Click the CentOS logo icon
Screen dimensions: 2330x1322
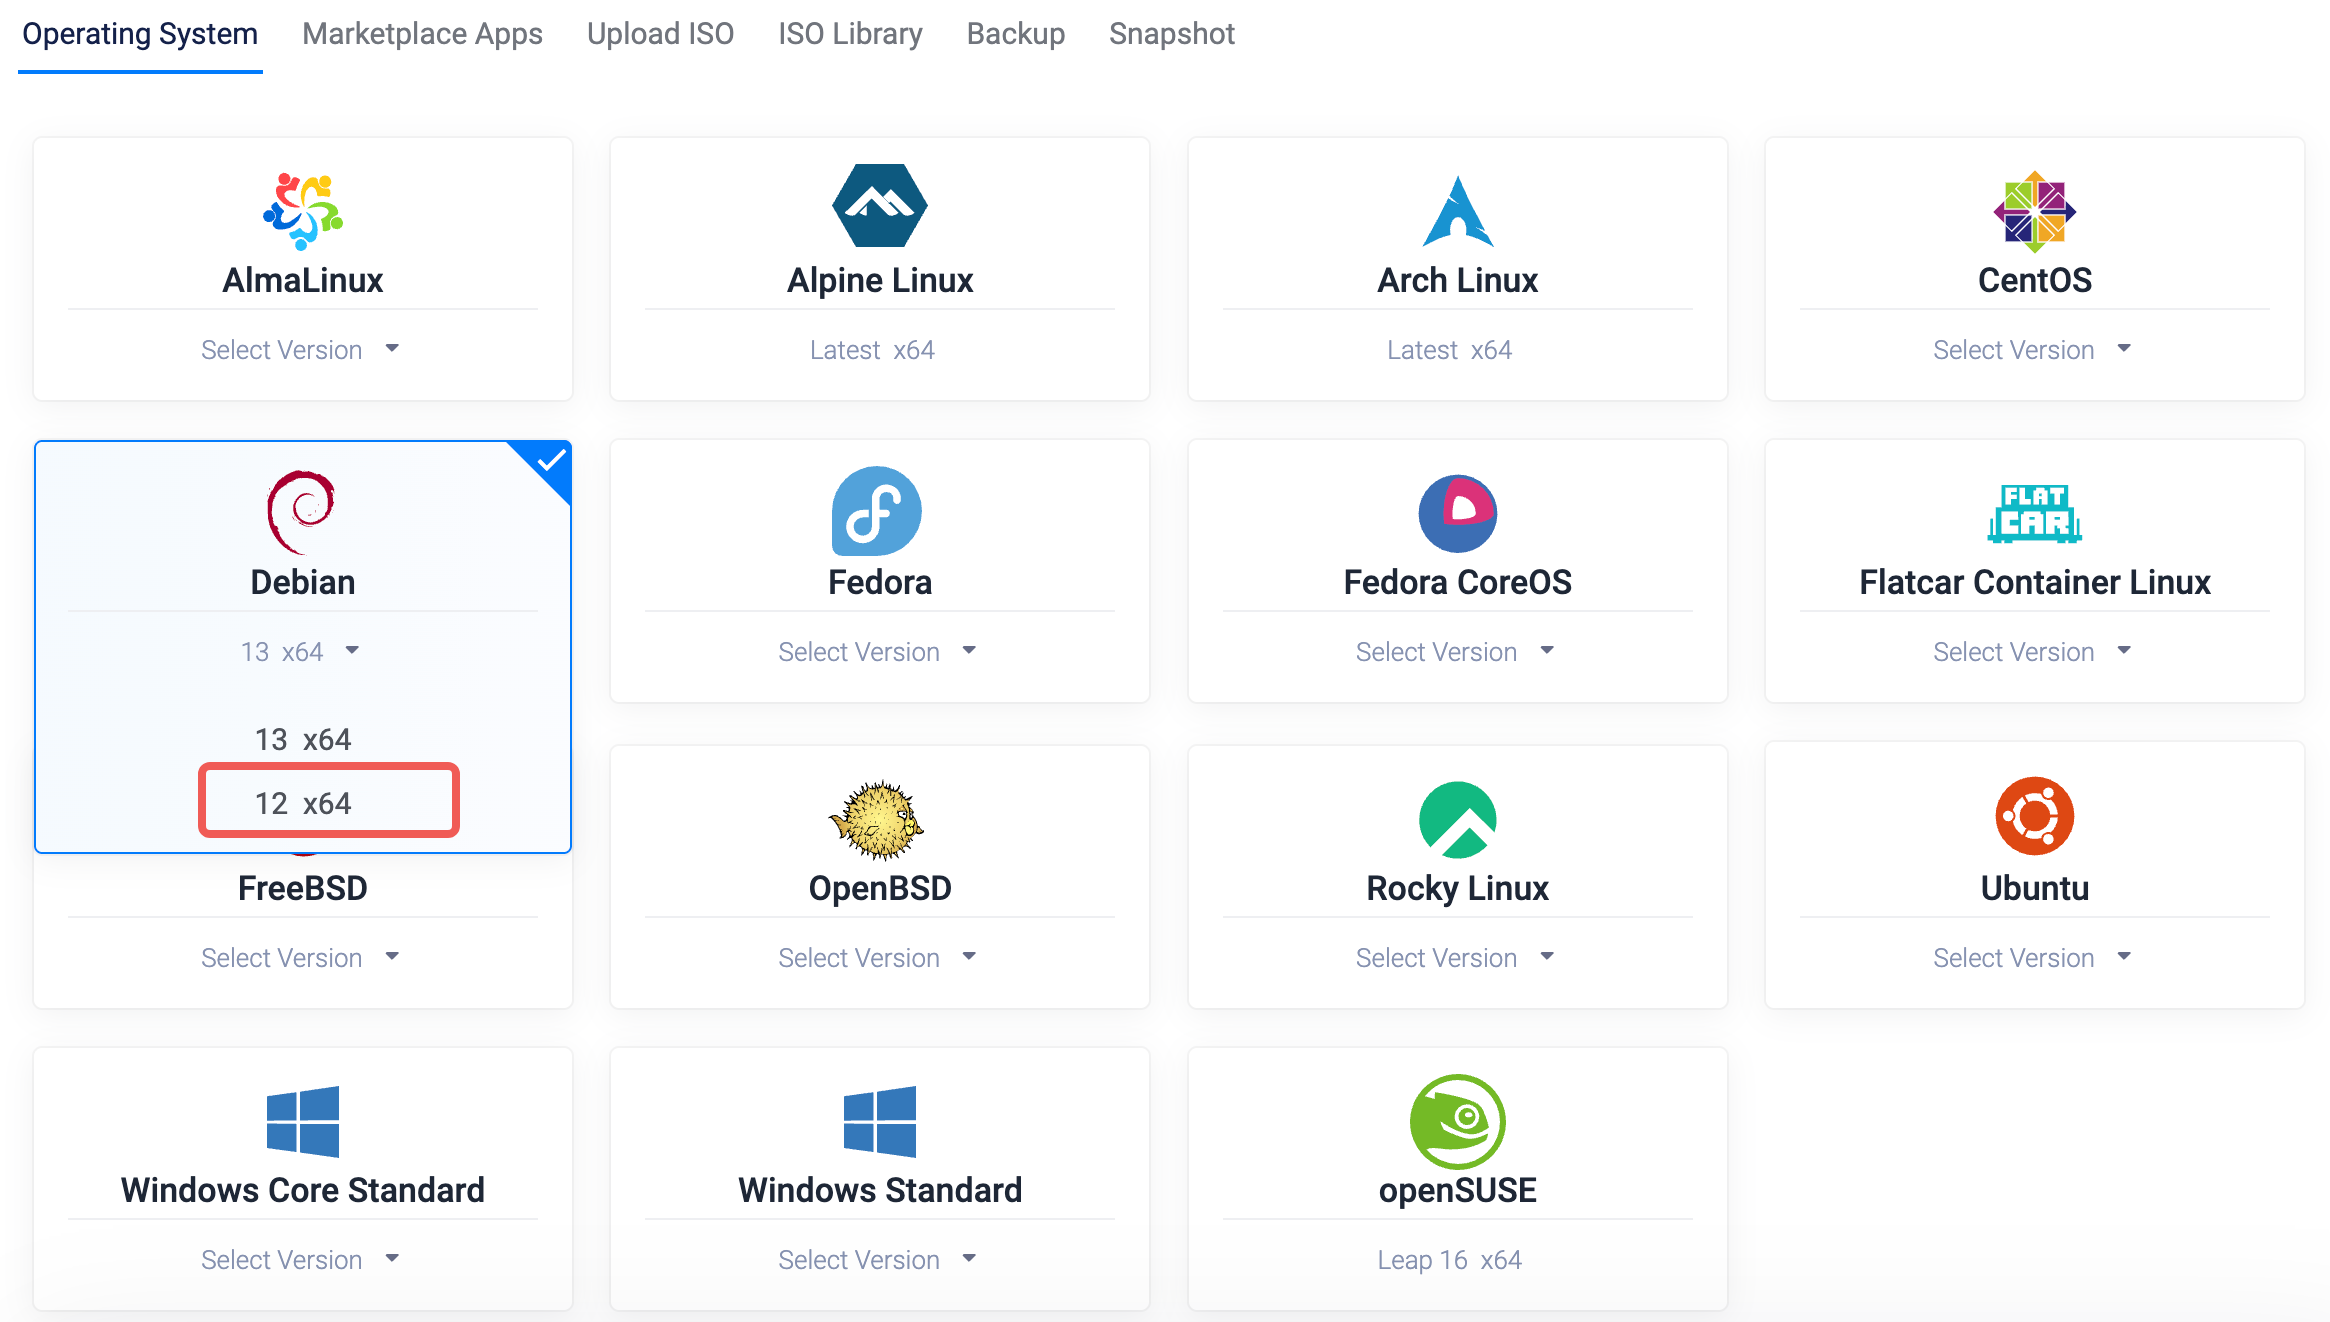coord(2035,211)
